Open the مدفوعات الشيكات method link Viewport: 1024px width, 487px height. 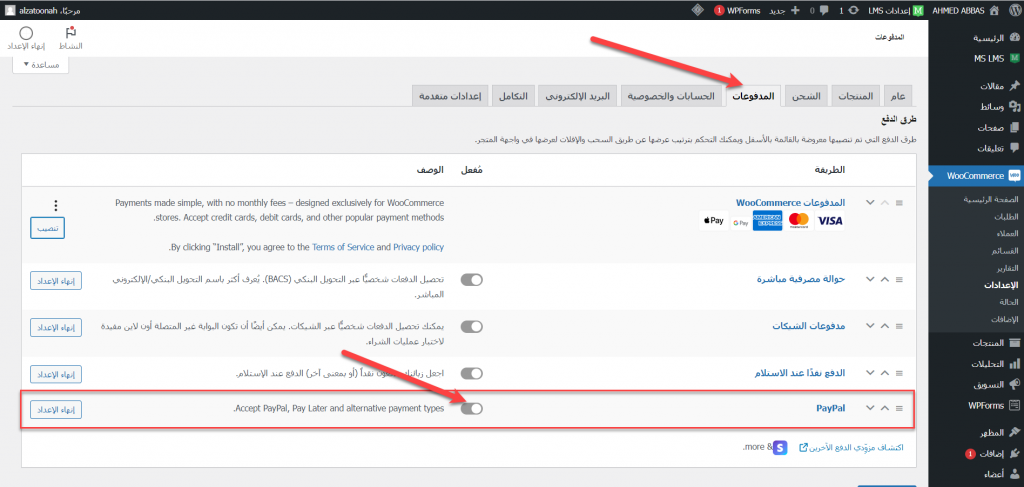tap(808, 326)
